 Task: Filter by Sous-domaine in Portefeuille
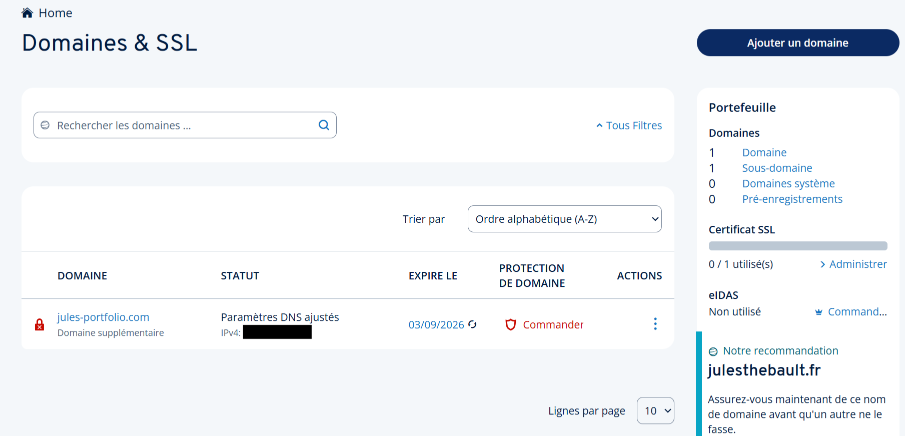[776, 168]
